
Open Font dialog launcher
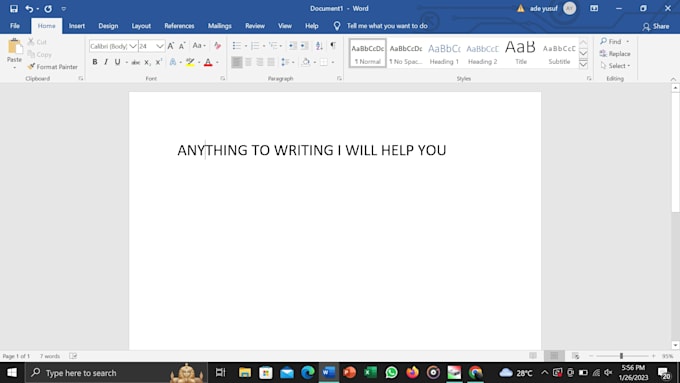222,79
